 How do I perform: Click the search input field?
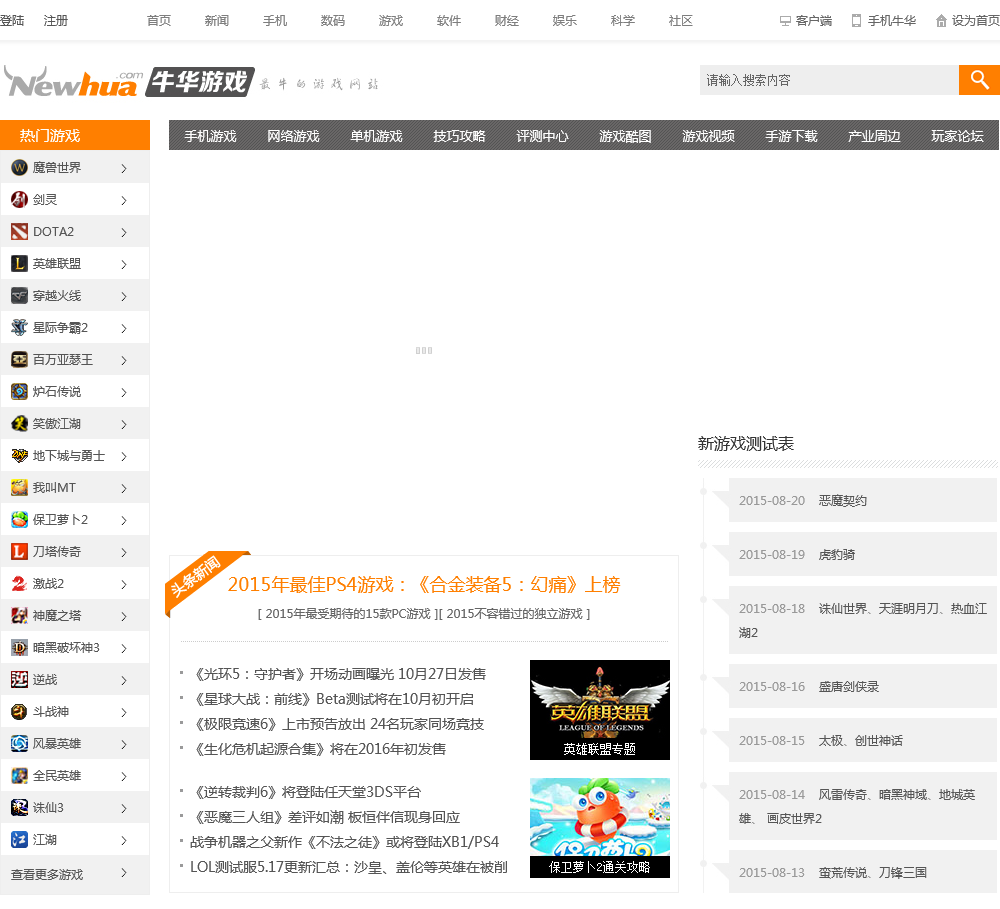click(x=829, y=80)
